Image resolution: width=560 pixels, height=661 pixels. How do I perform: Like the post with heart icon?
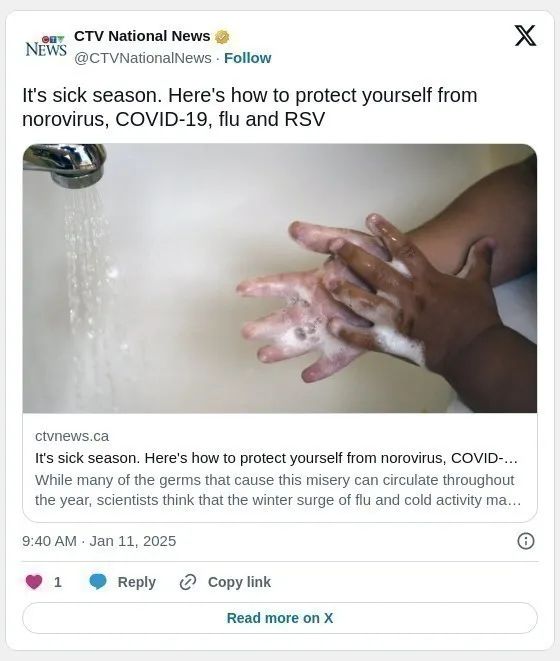click(x=34, y=582)
